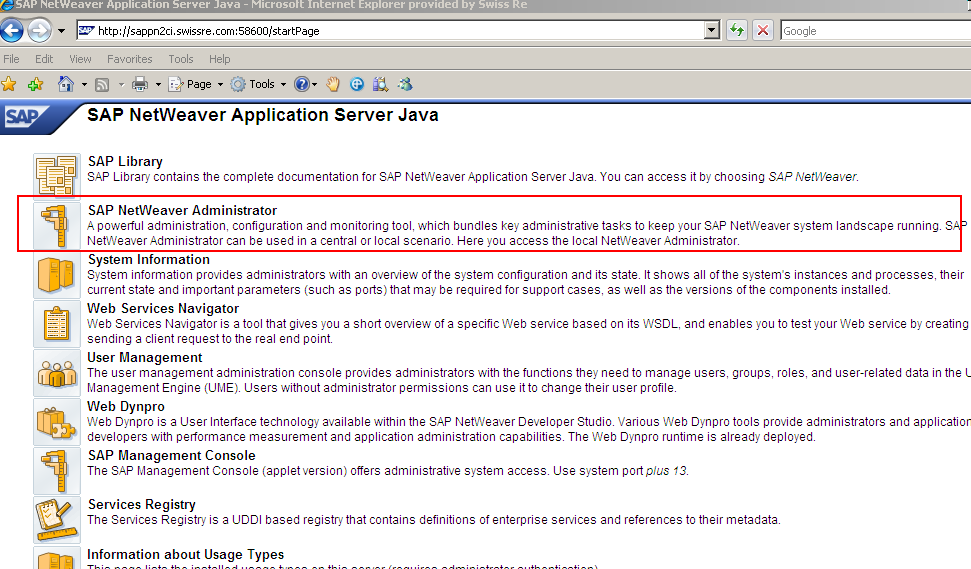The image size is (971, 569).
Task: Click the SAP Library icon
Action: point(56,176)
